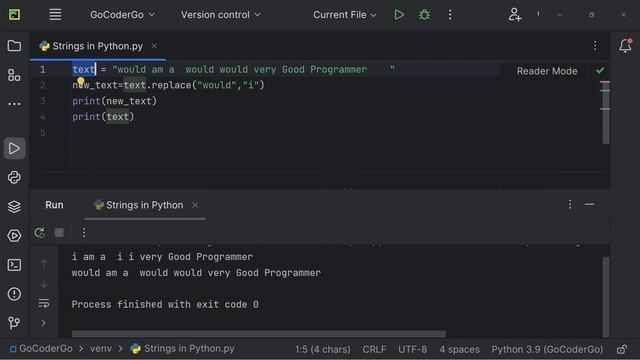Open the Python Packages layers icon
This screenshot has width=640, height=360.
(x=14, y=207)
